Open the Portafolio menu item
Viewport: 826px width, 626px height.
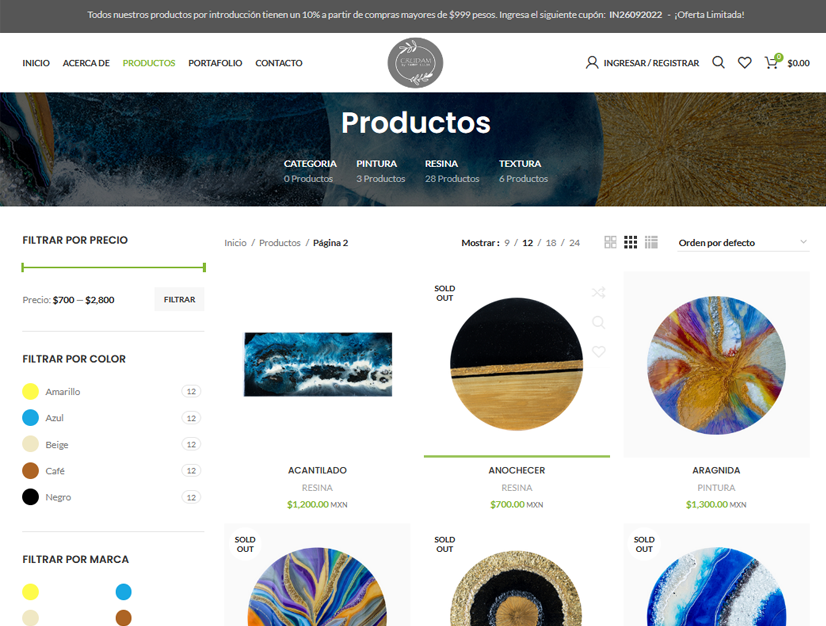(x=215, y=63)
